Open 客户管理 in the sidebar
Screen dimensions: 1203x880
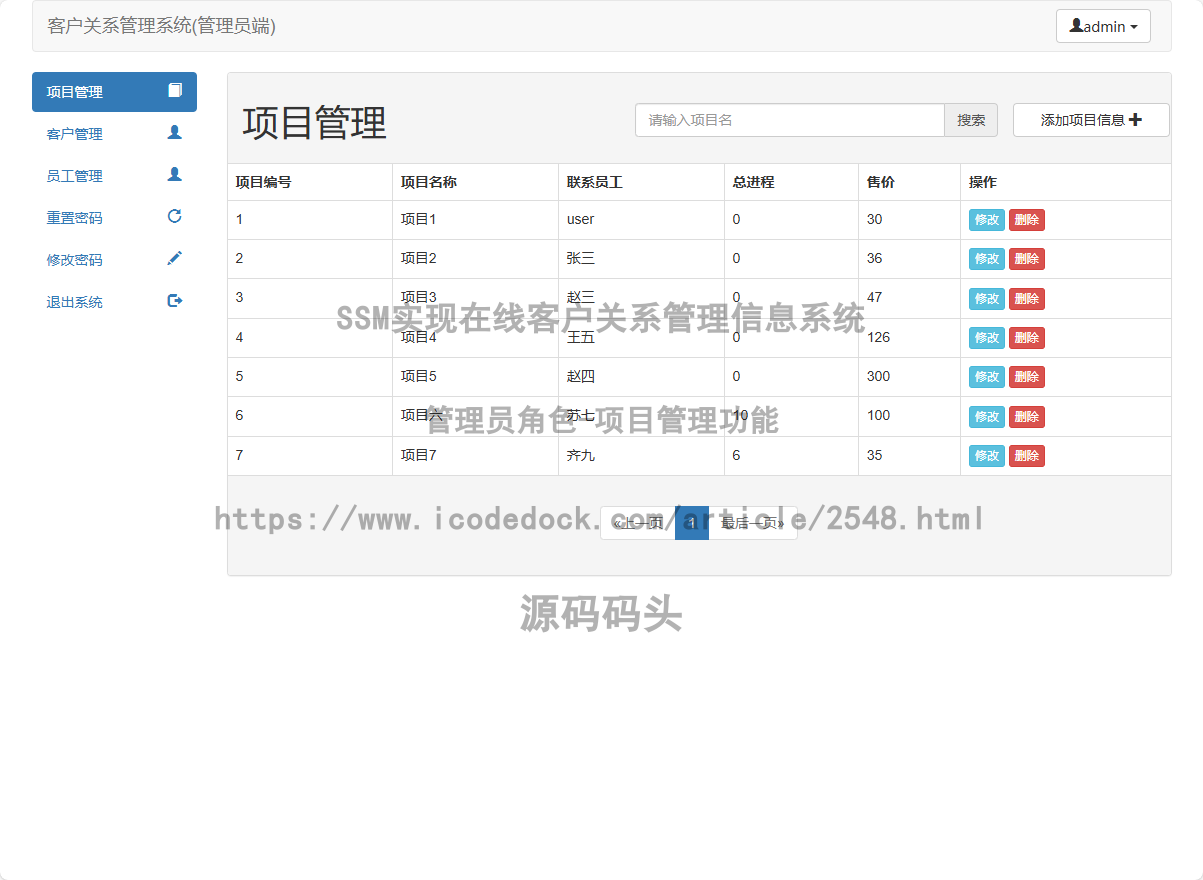tap(114, 134)
